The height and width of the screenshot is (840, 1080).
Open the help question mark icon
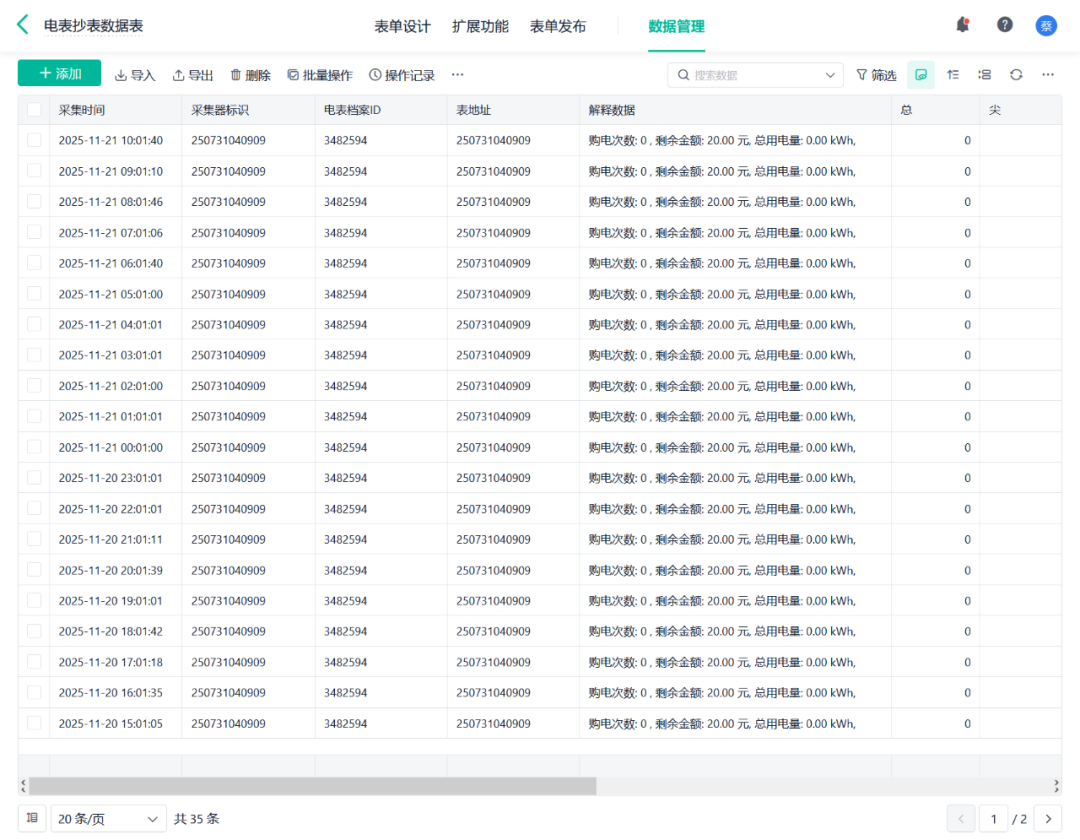(x=1004, y=25)
